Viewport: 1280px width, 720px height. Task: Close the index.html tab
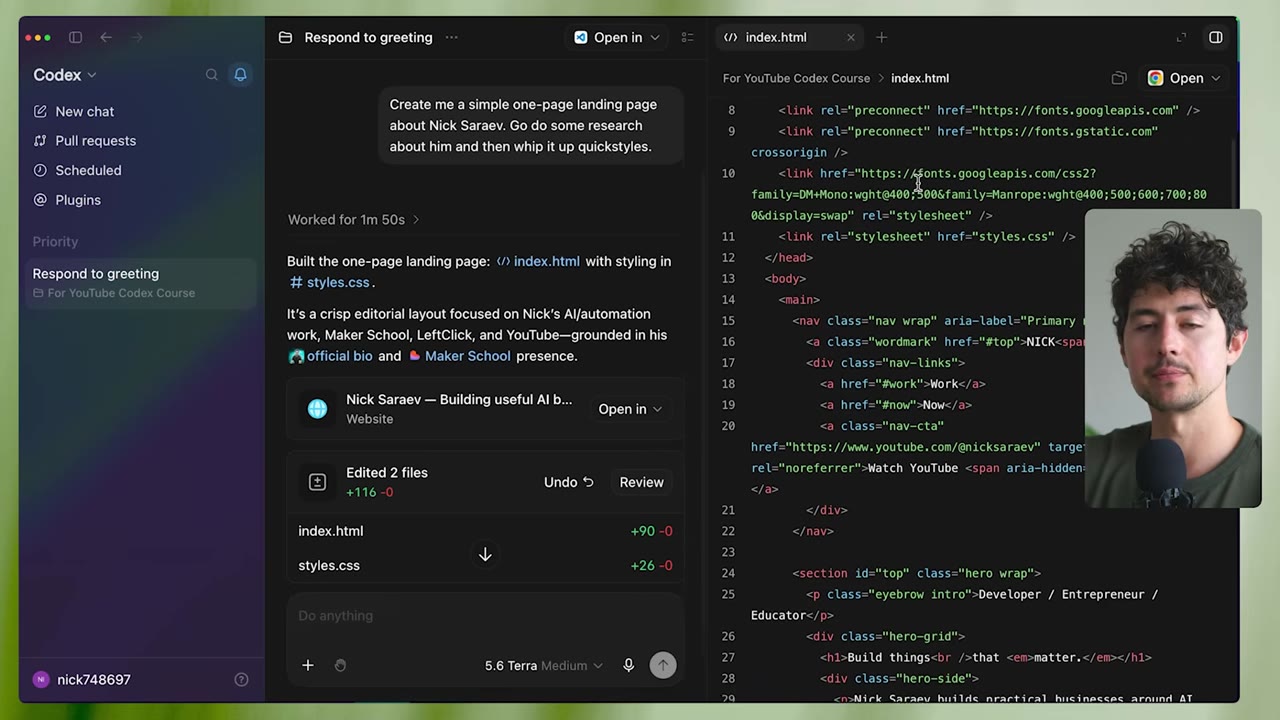coord(851,37)
